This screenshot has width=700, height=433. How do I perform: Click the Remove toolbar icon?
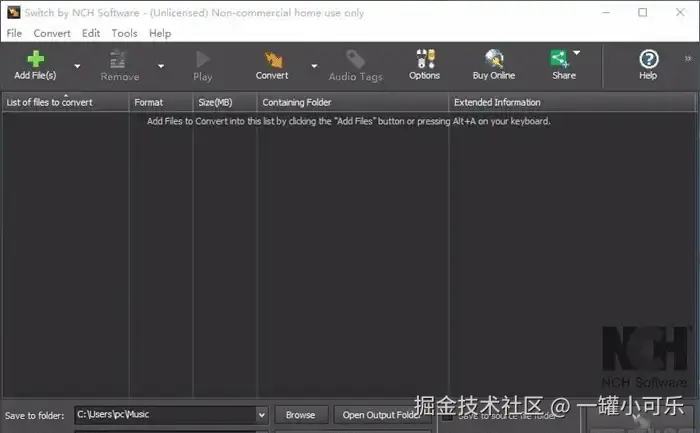coord(117,59)
